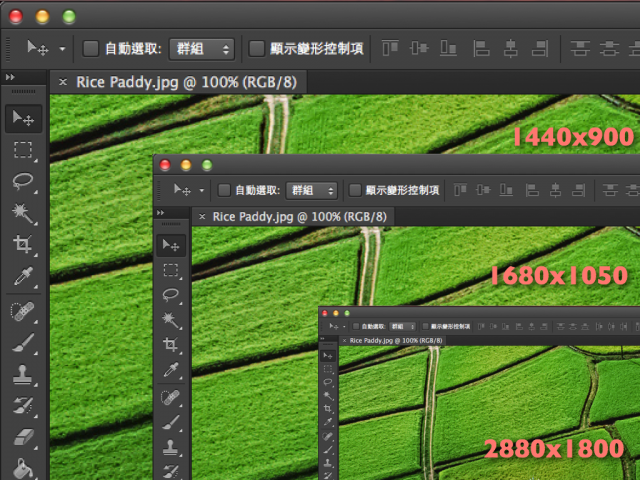Click distribute top edges icon in the largest window

580,48
